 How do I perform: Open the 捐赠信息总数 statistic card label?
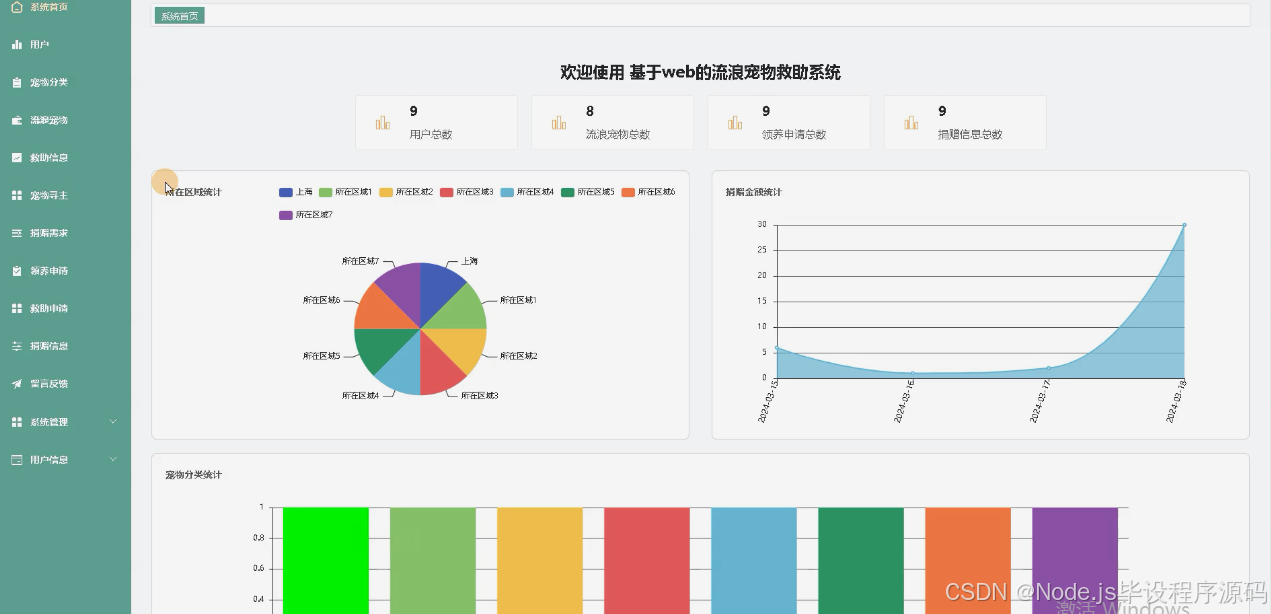tap(970, 134)
